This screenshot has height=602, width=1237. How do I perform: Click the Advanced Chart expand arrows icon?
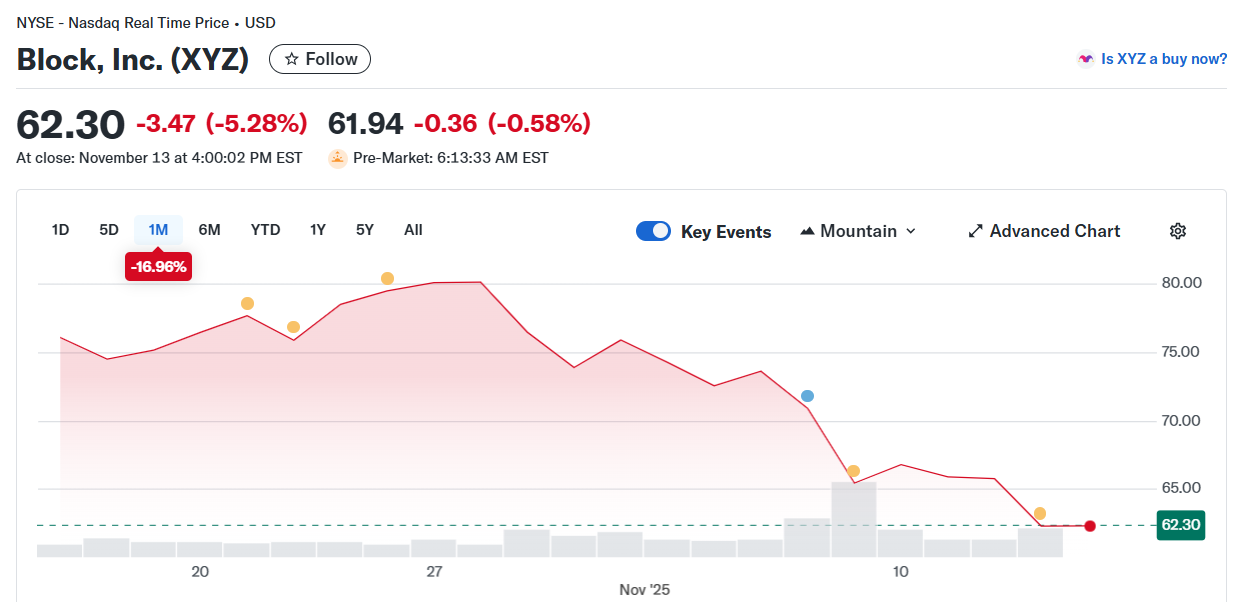tap(976, 231)
